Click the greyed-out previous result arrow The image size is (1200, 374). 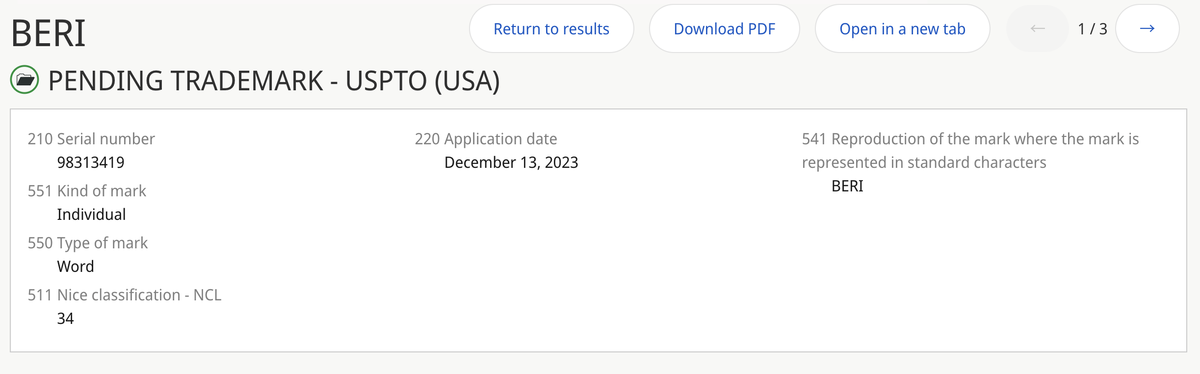1038,28
